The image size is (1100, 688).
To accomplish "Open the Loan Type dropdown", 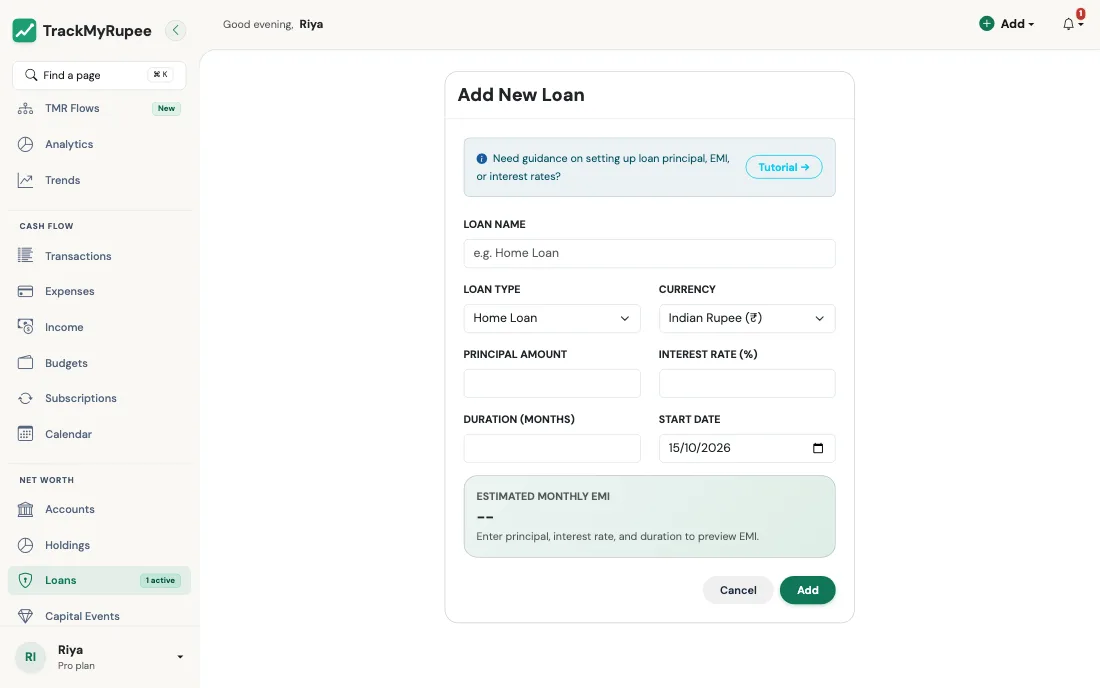I will click(551, 318).
